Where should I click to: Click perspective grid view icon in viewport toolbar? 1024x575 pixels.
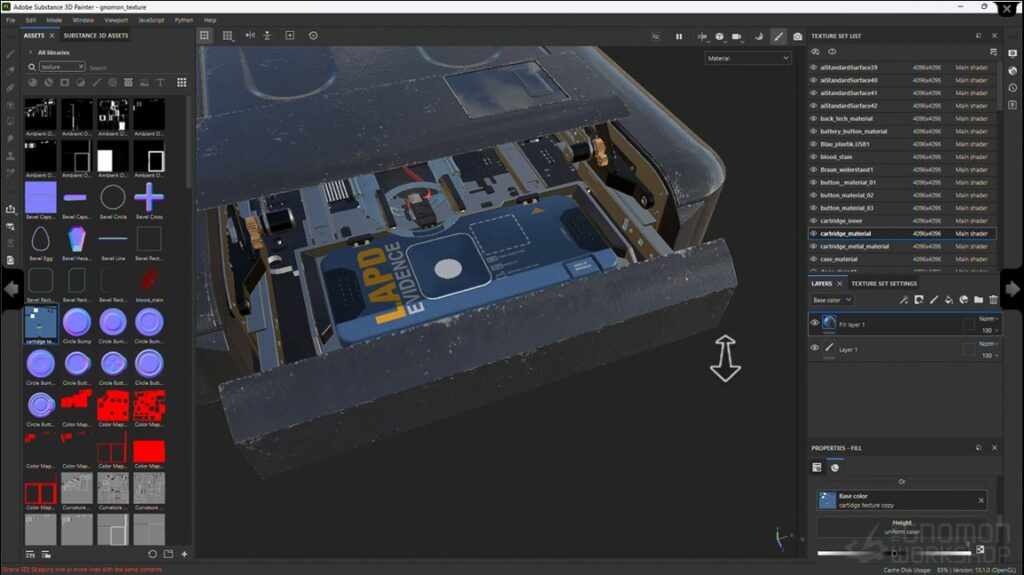[x=227, y=35]
